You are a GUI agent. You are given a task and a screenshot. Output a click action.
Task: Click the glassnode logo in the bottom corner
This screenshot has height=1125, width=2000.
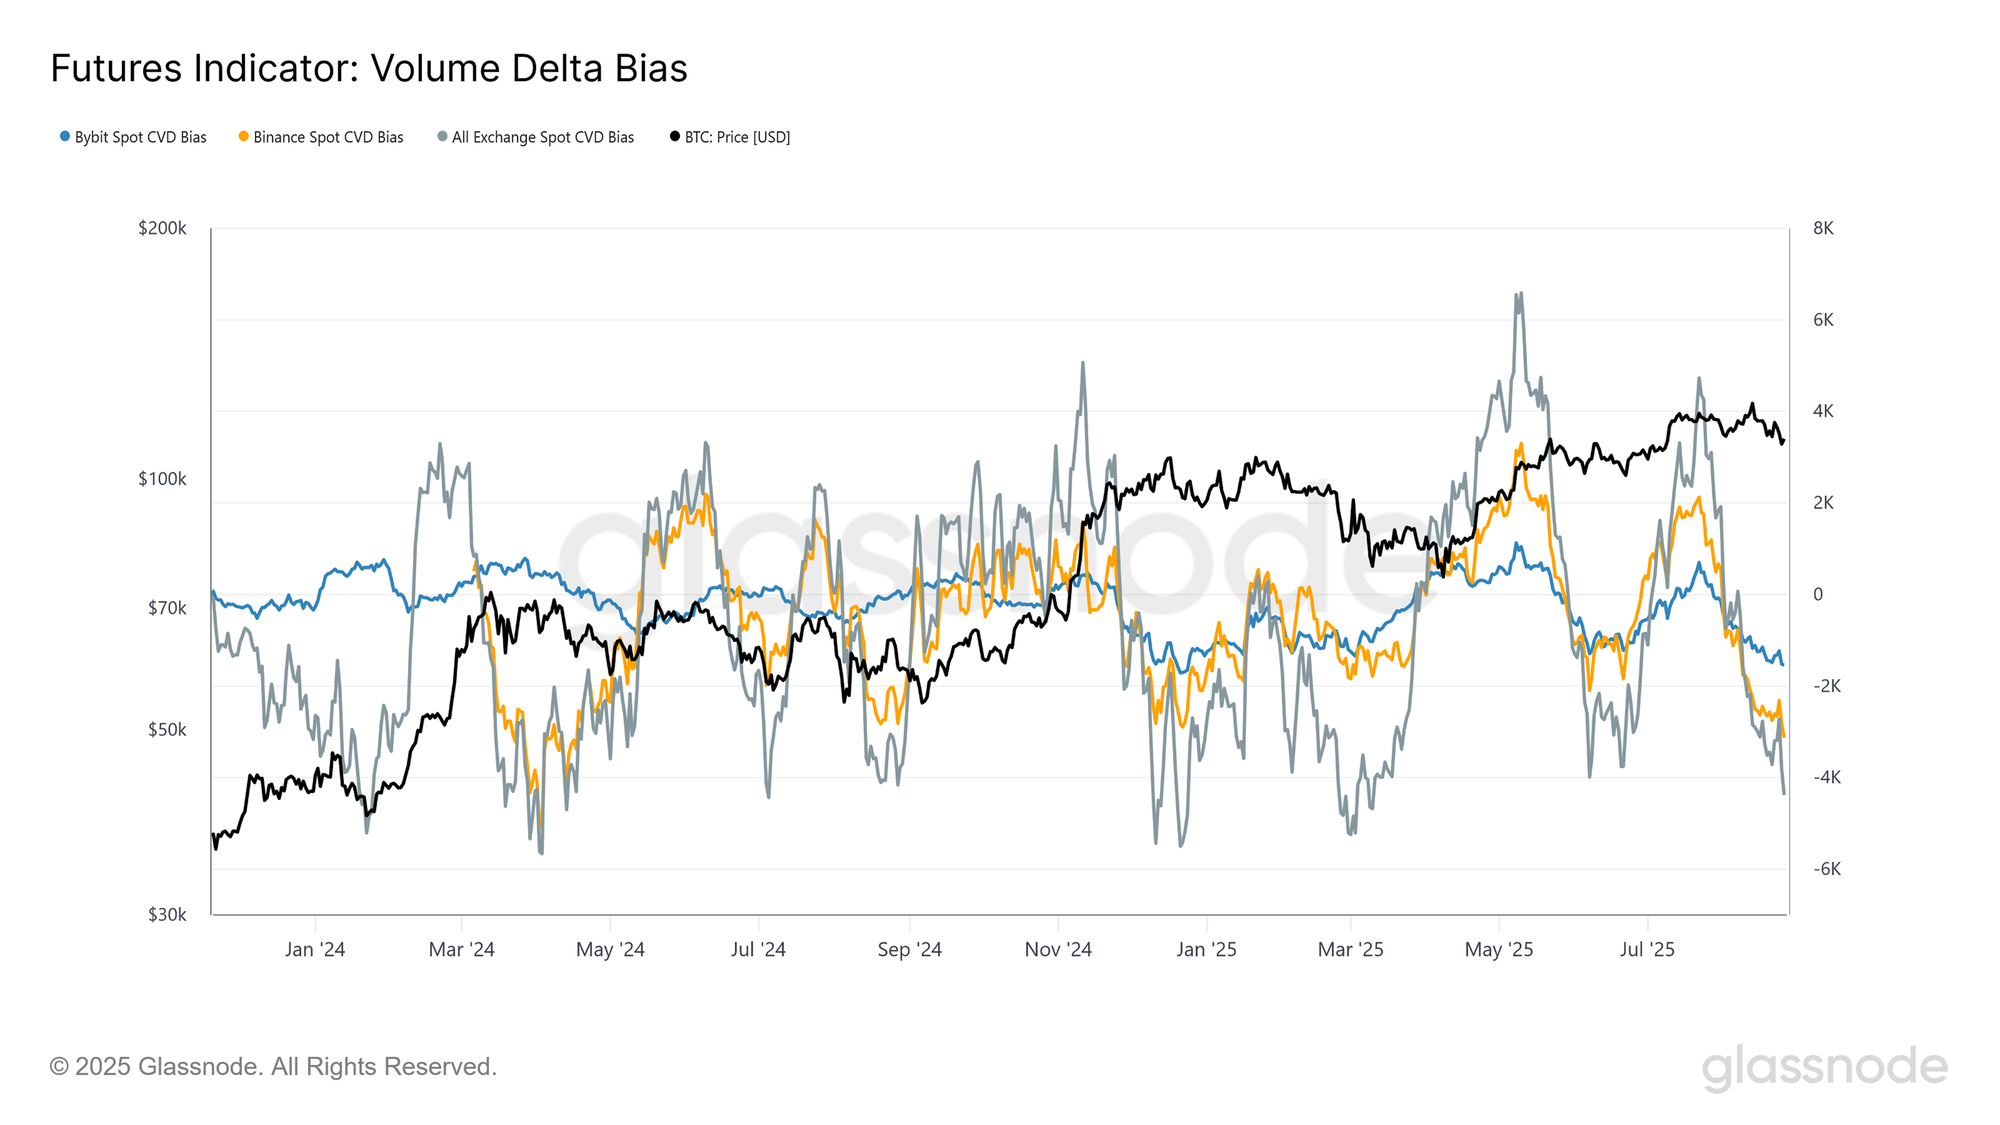coord(1825,1067)
